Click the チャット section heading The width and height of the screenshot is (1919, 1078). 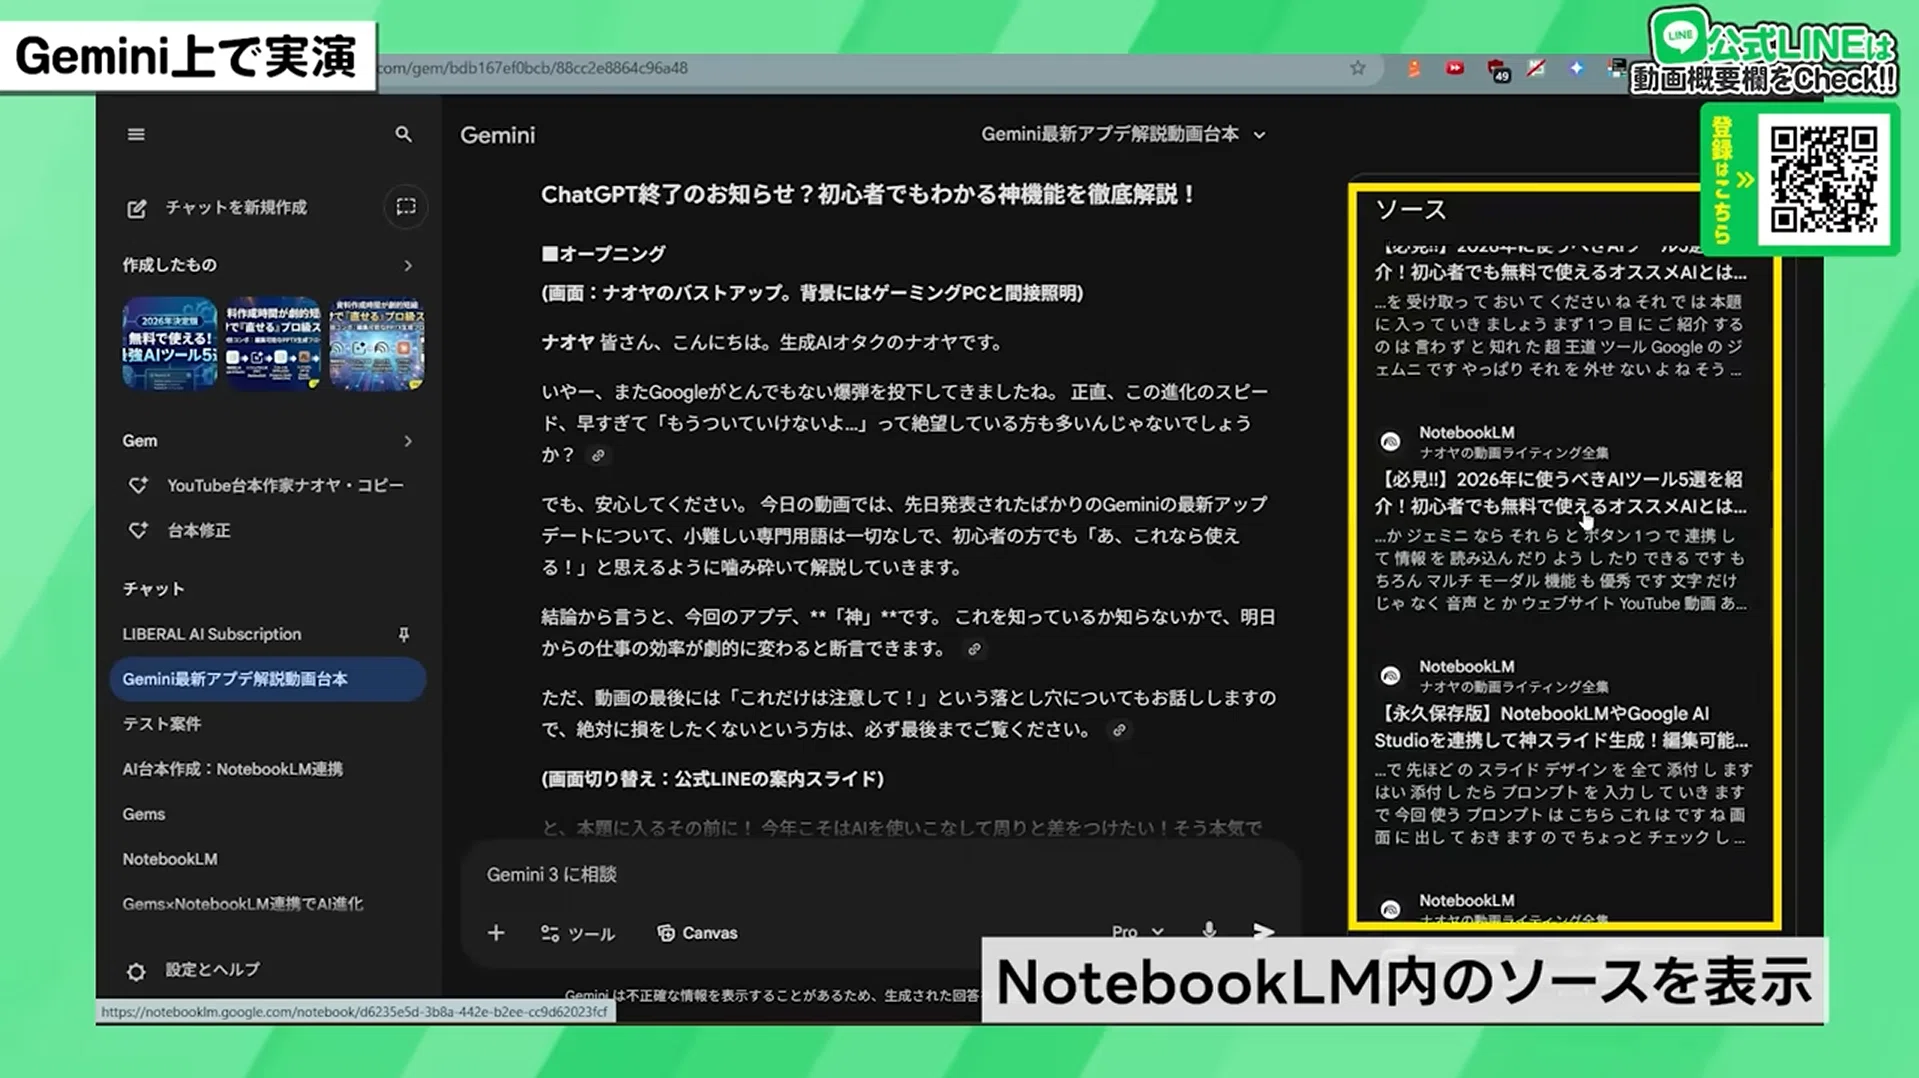(x=153, y=589)
